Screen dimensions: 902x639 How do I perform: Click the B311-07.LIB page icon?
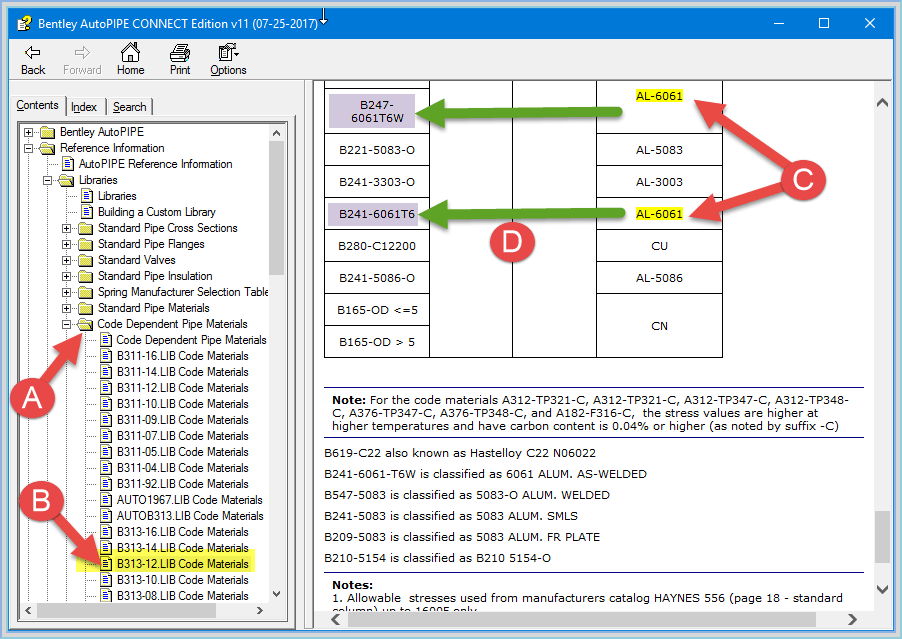(106, 436)
